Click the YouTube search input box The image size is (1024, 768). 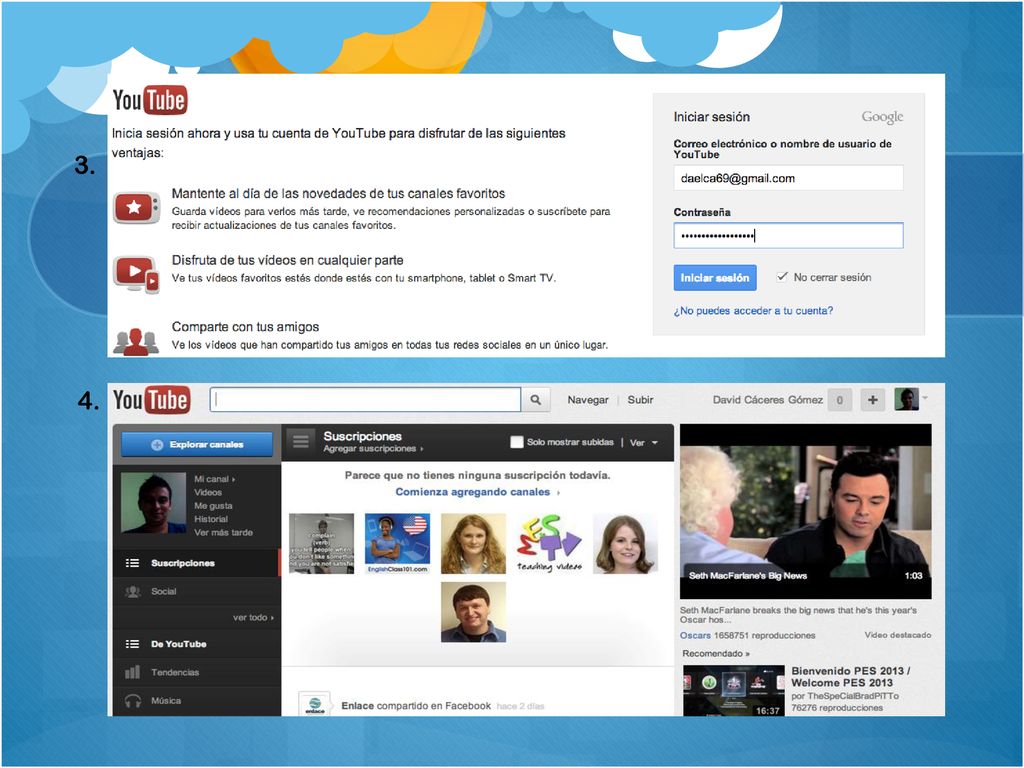point(365,400)
